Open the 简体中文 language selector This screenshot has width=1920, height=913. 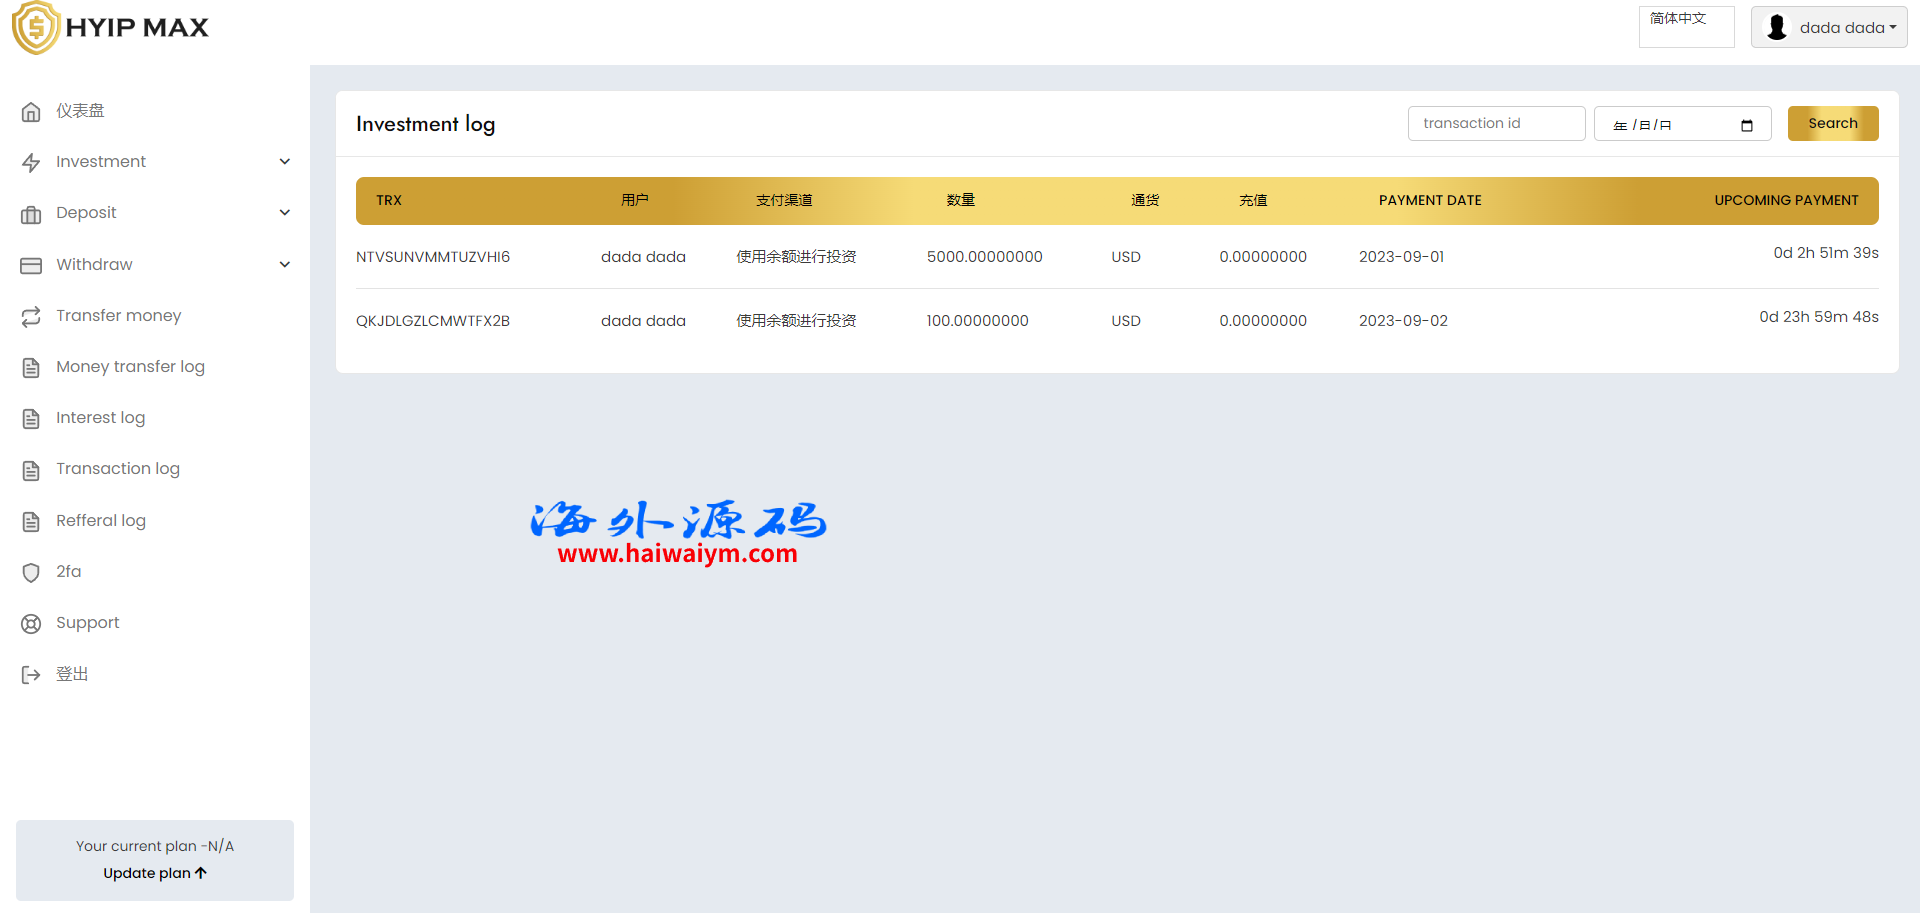tap(1686, 27)
